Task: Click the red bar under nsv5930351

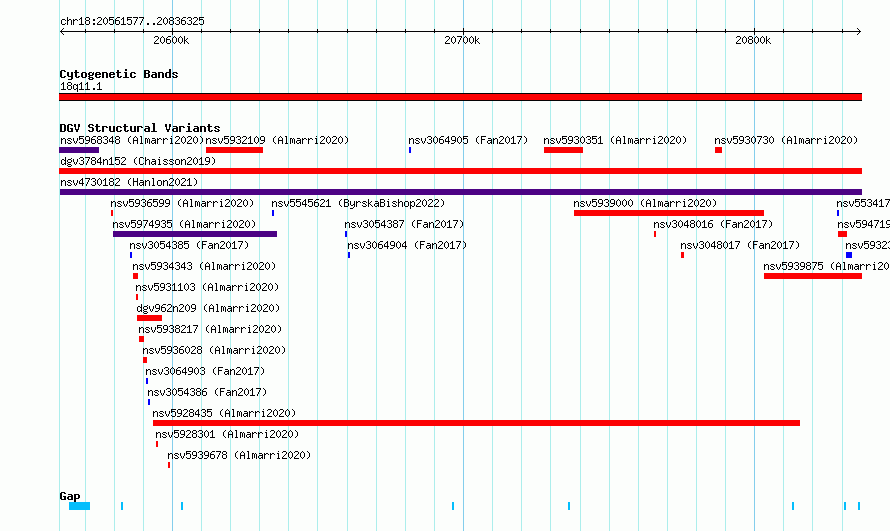Action: [x=564, y=150]
